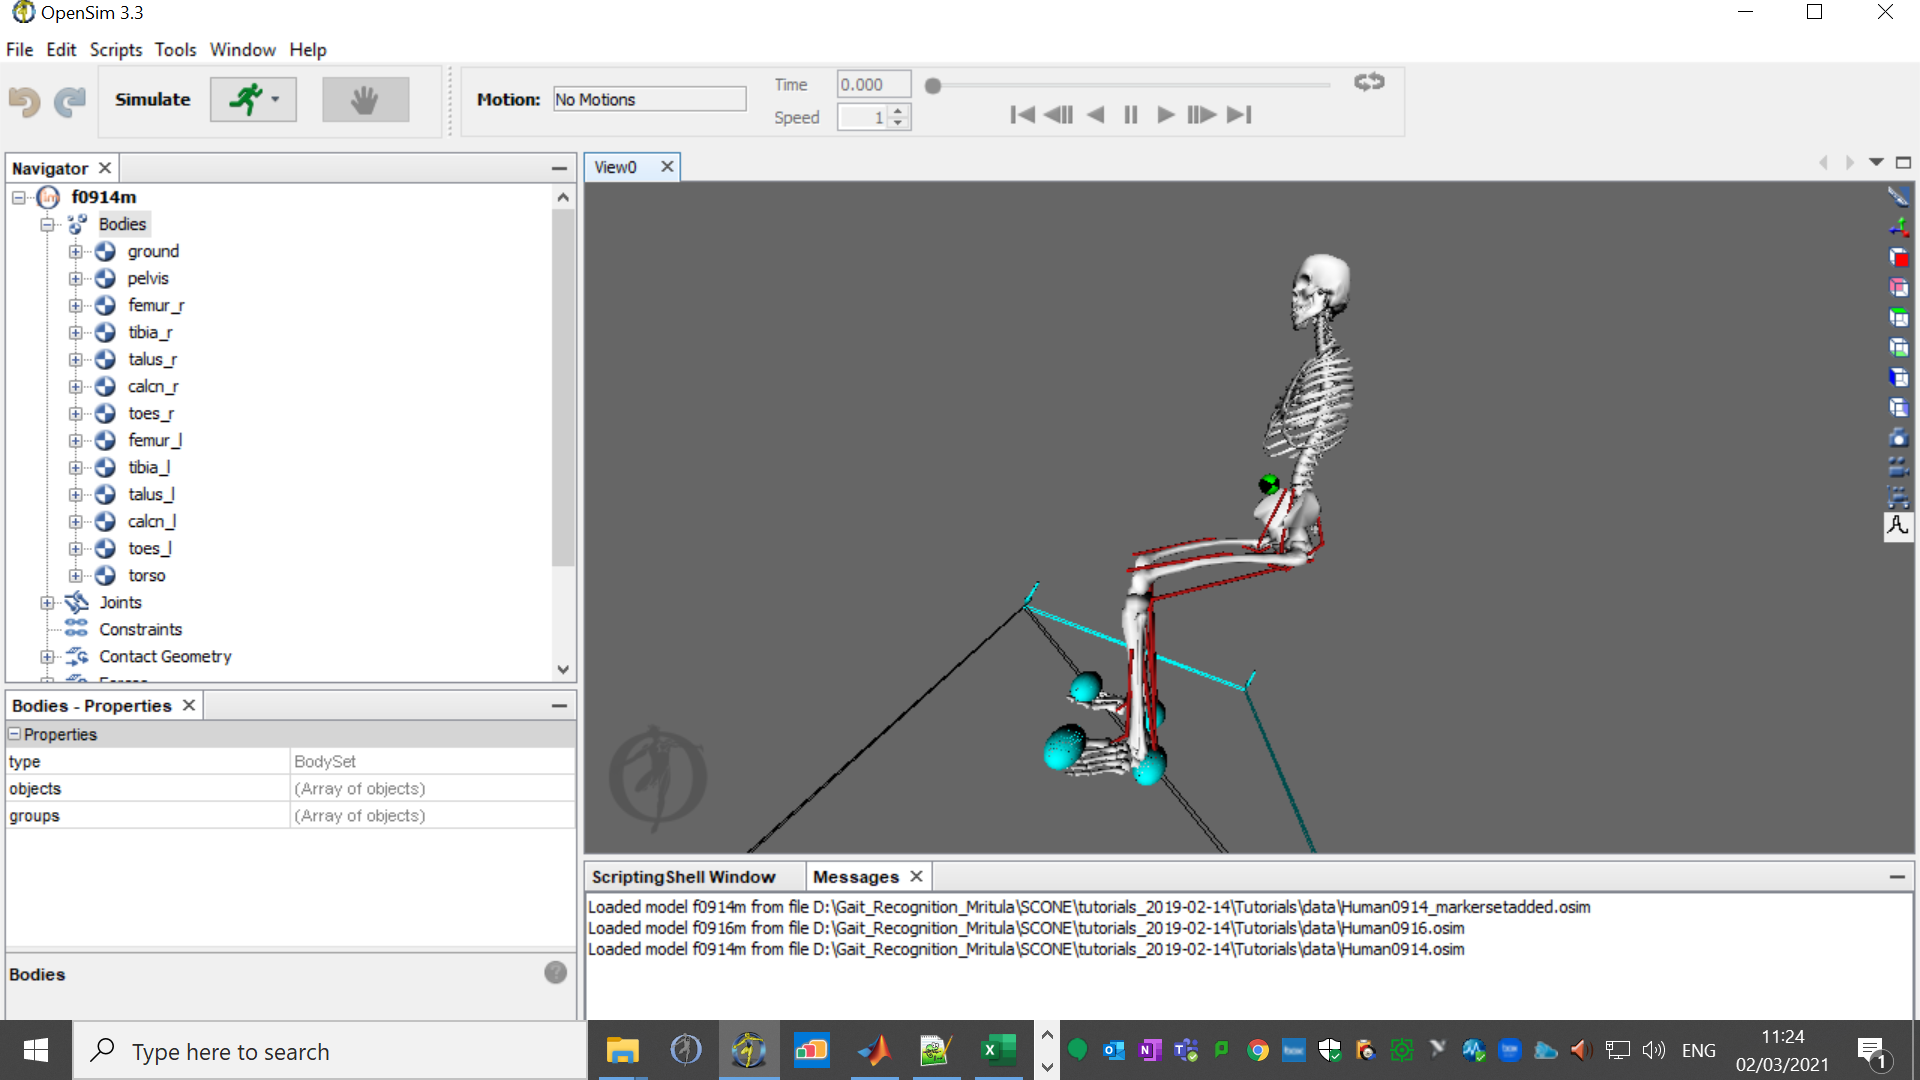1920x1080 pixels.
Task: Set right view with lavender cube
Action: click(1898, 407)
